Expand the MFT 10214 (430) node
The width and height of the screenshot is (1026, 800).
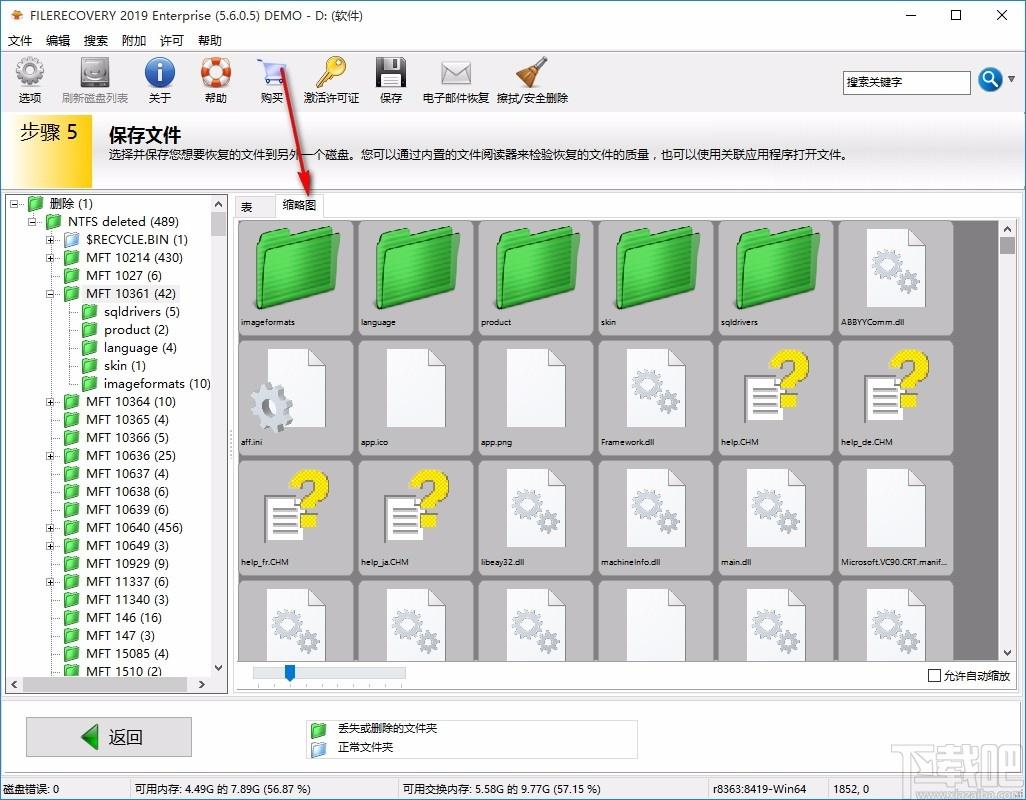tap(50, 258)
